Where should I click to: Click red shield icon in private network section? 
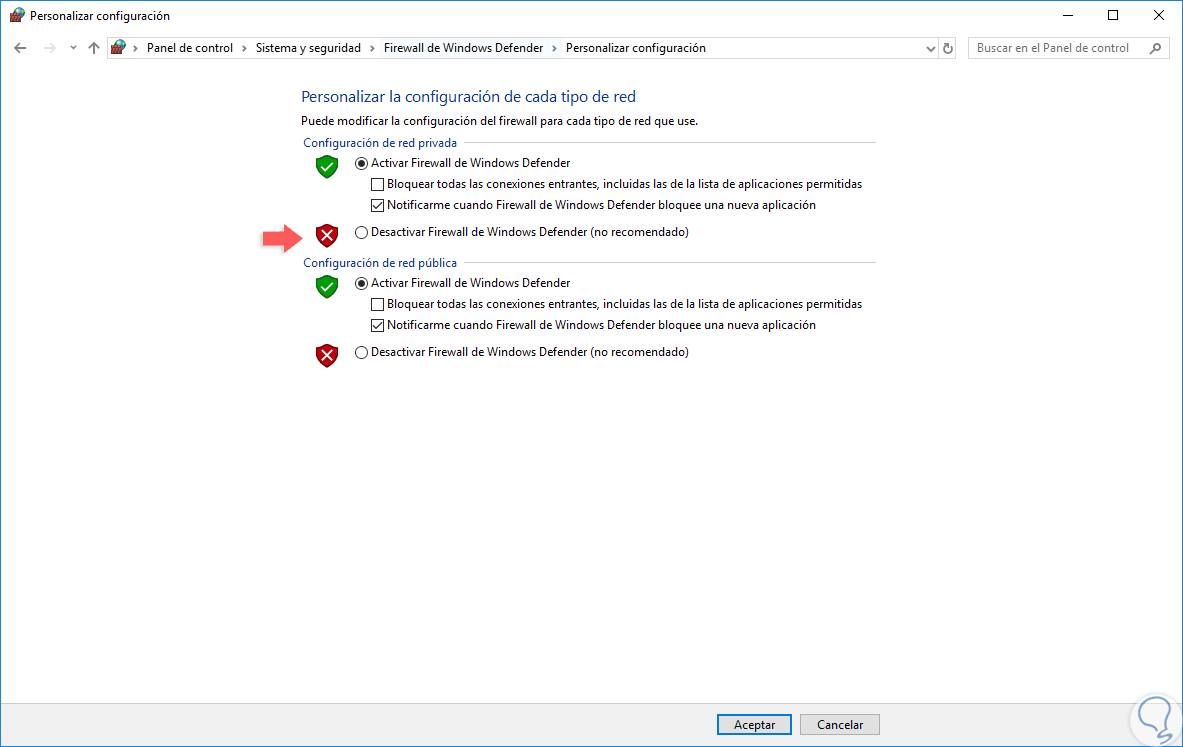click(327, 235)
